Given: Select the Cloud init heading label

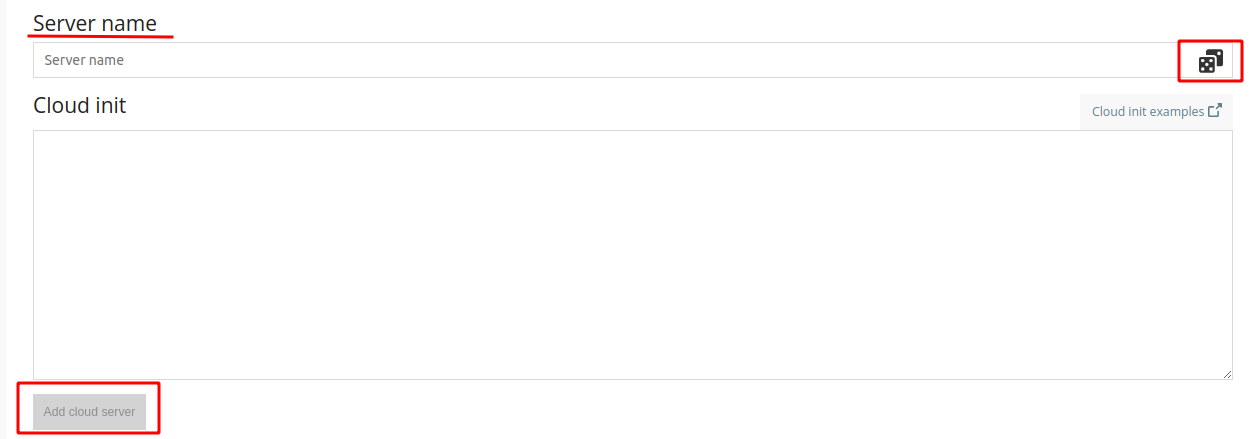Looking at the screenshot, I should coord(80,105).
